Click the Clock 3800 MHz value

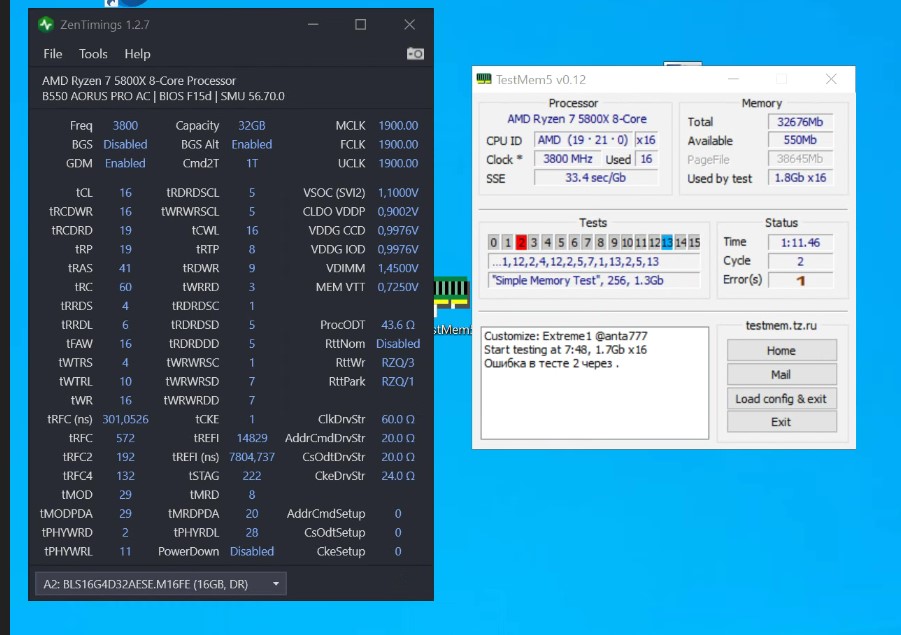pyautogui.click(x=568, y=159)
